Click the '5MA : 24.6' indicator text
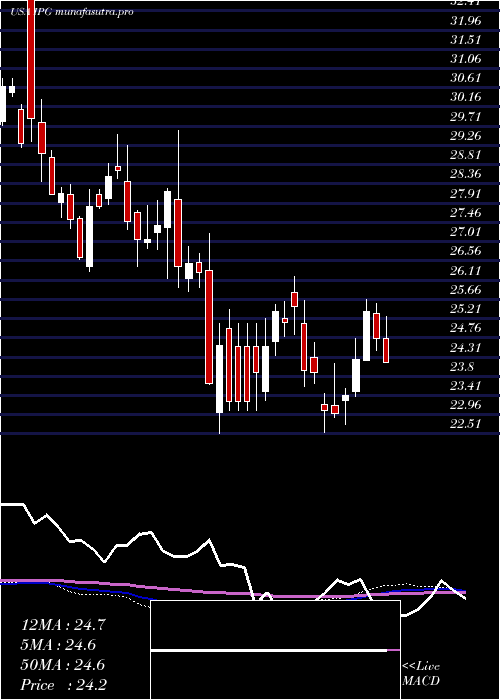This screenshot has height=700, width=500. (58, 645)
